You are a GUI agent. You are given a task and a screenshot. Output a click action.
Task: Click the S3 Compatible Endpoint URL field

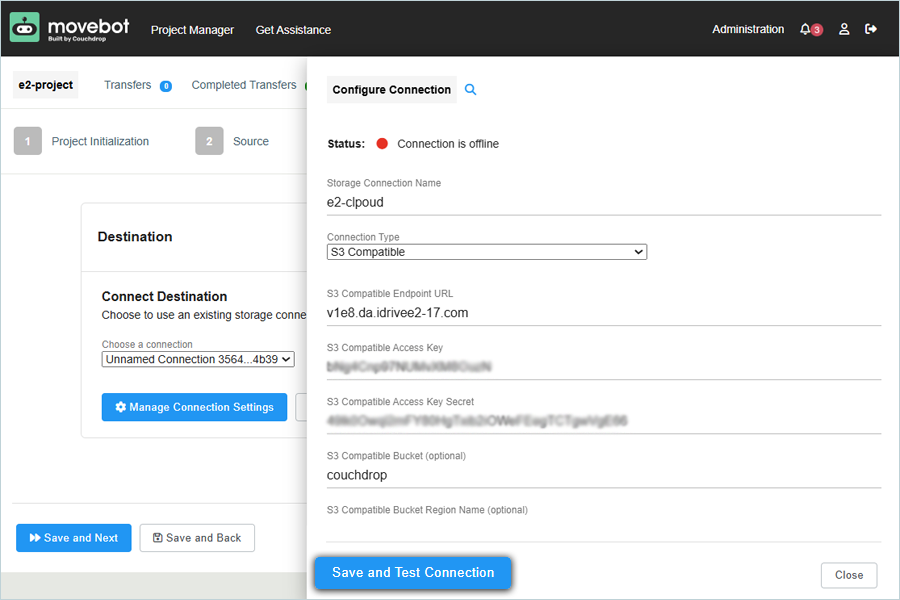(603, 313)
